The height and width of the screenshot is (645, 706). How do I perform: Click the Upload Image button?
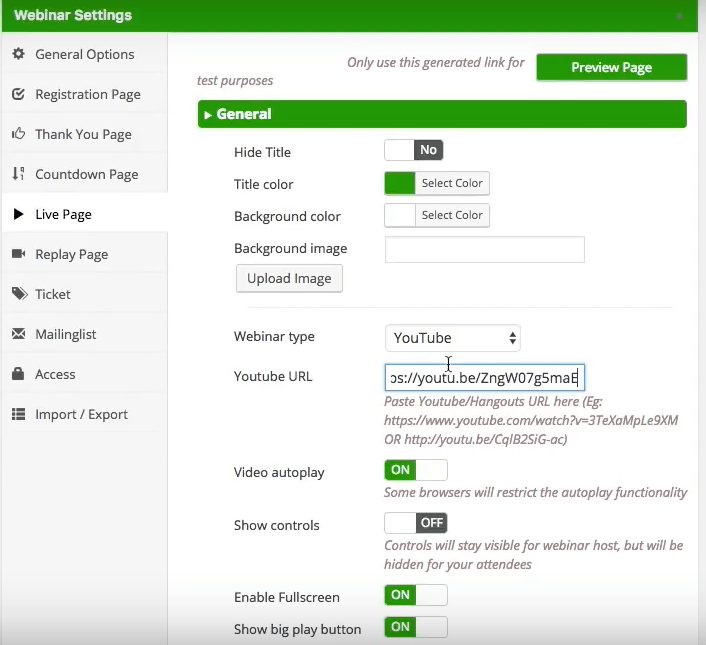pyautogui.click(x=289, y=278)
